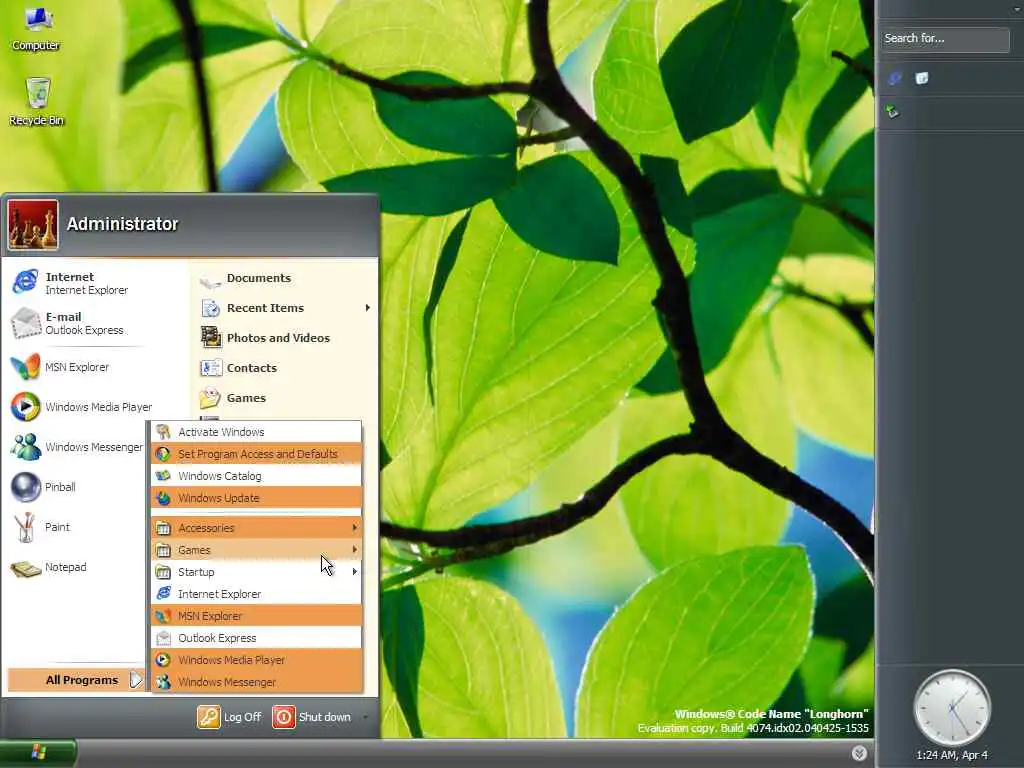This screenshot has width=1024, height=768.
Task: Launch Outlook Express from All Programs list
Action: coord(257,638)
